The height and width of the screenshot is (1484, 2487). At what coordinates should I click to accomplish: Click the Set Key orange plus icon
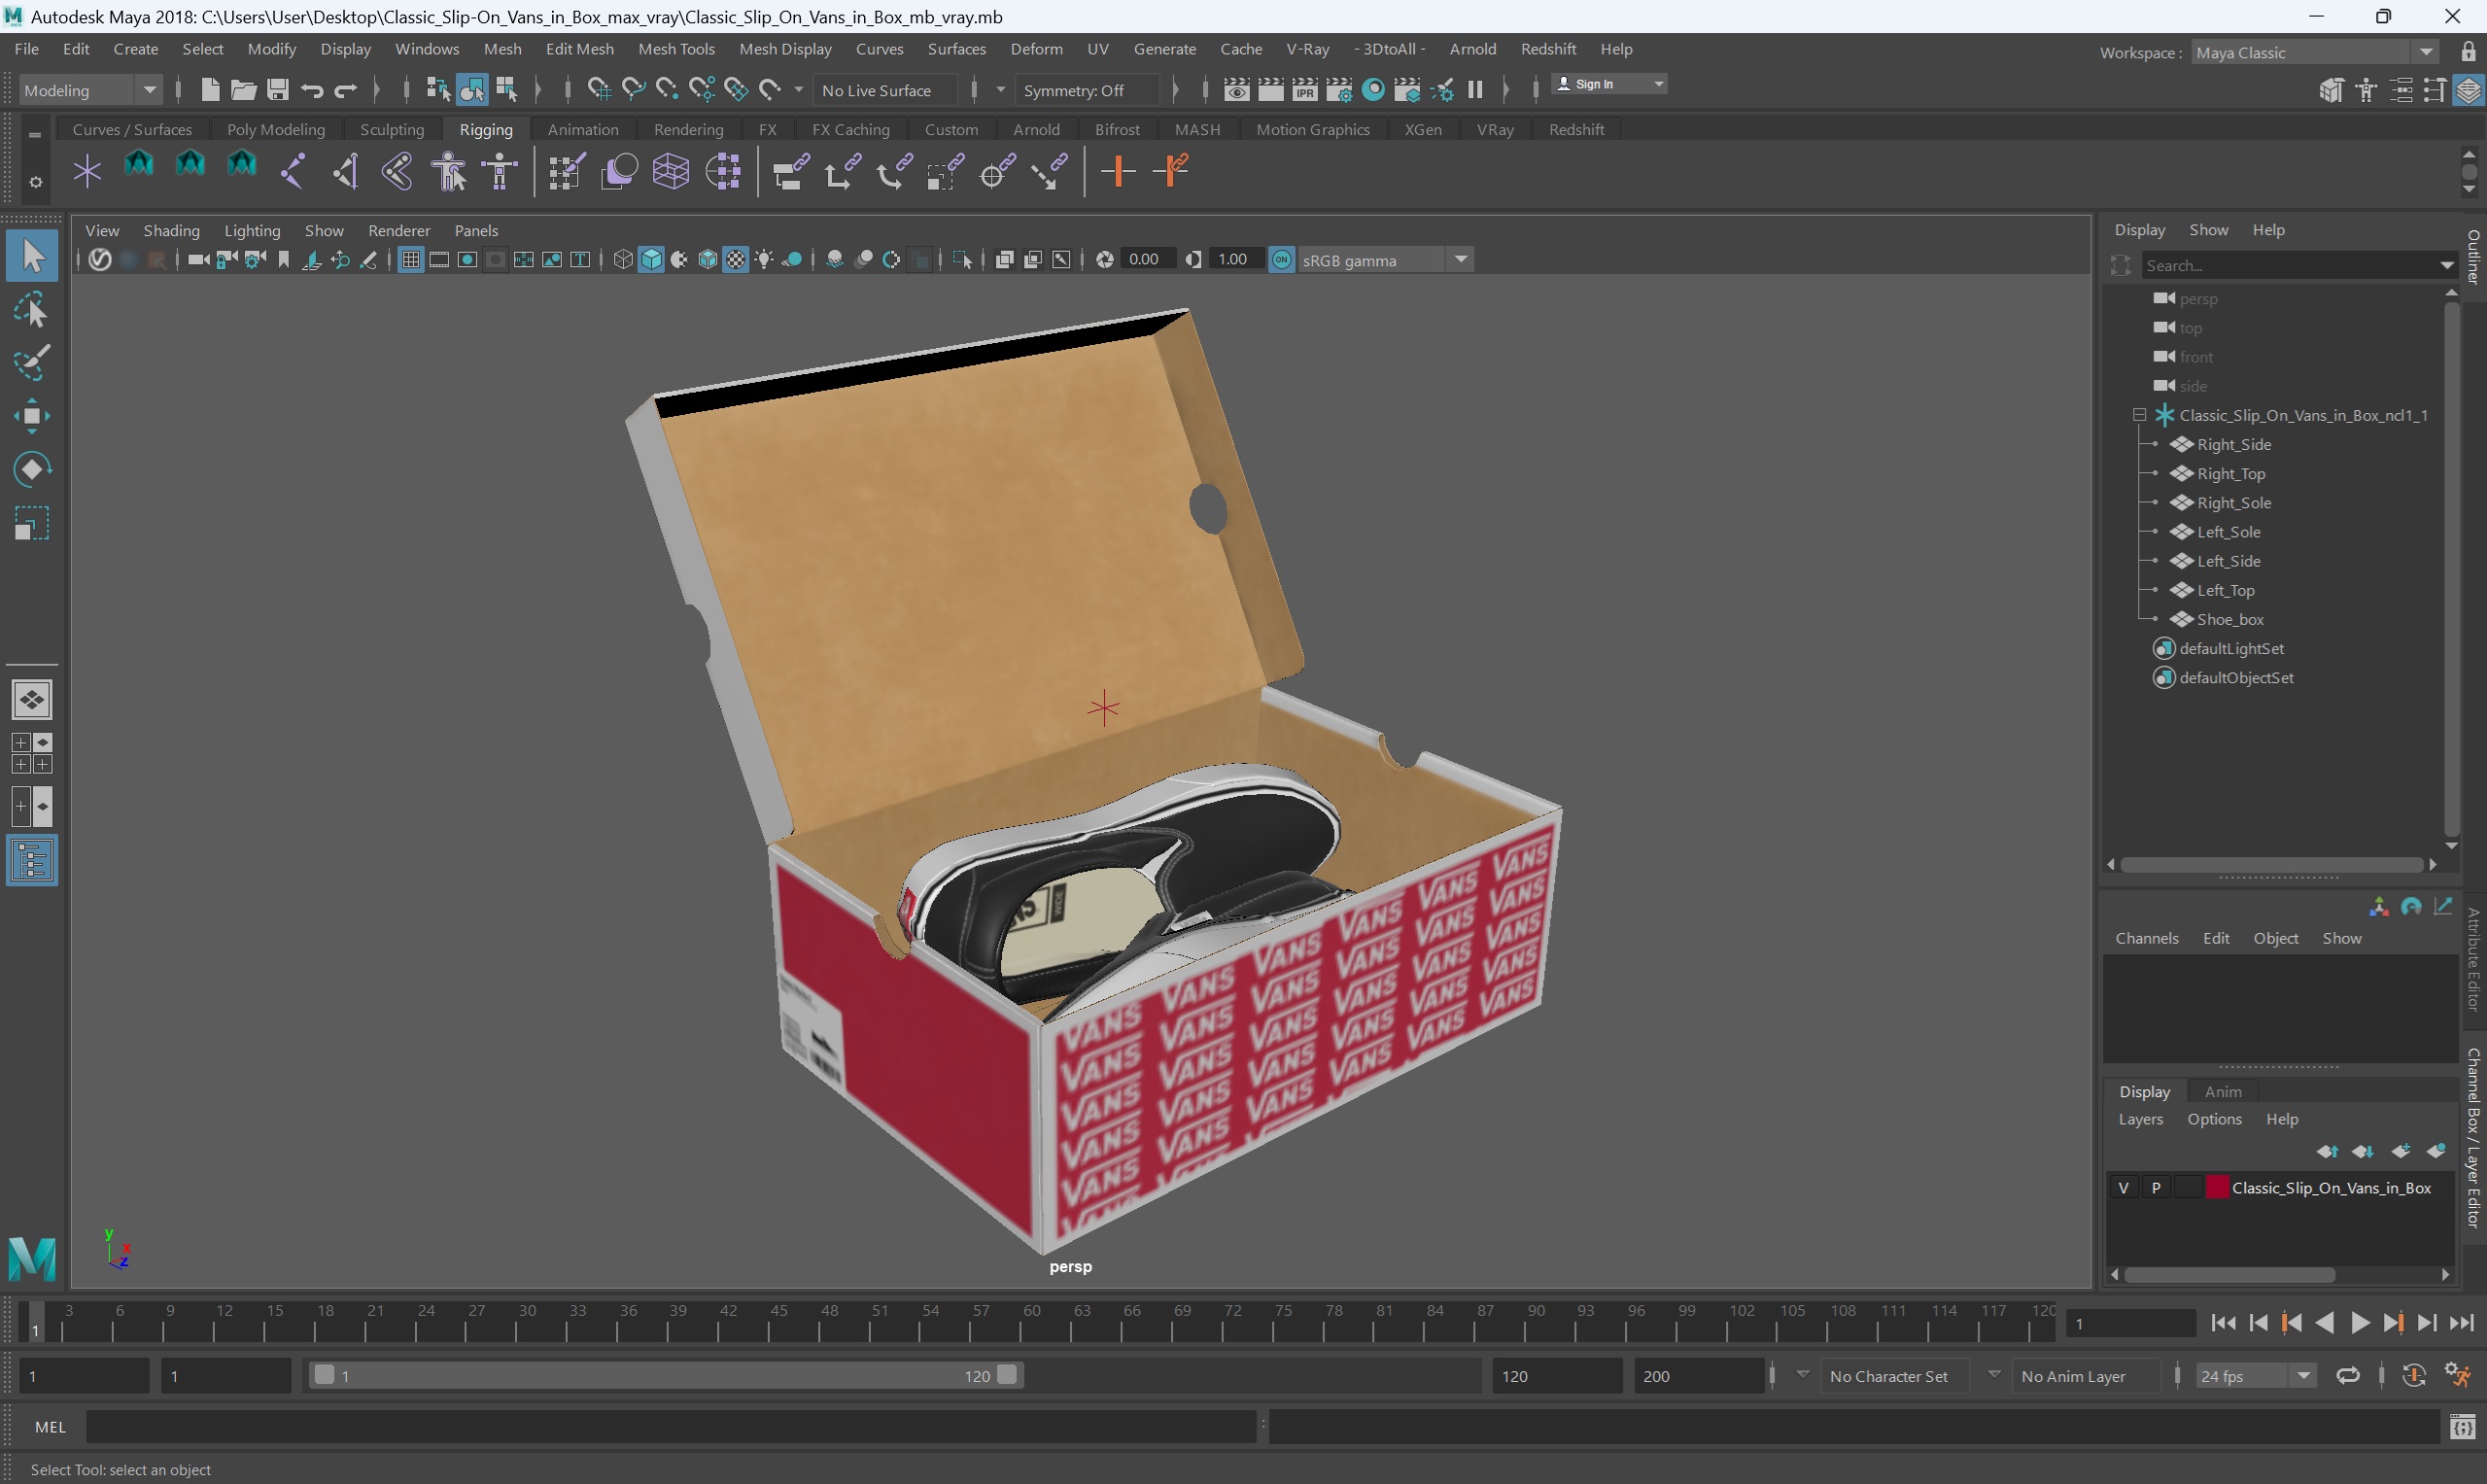(x=1118, y=171)
